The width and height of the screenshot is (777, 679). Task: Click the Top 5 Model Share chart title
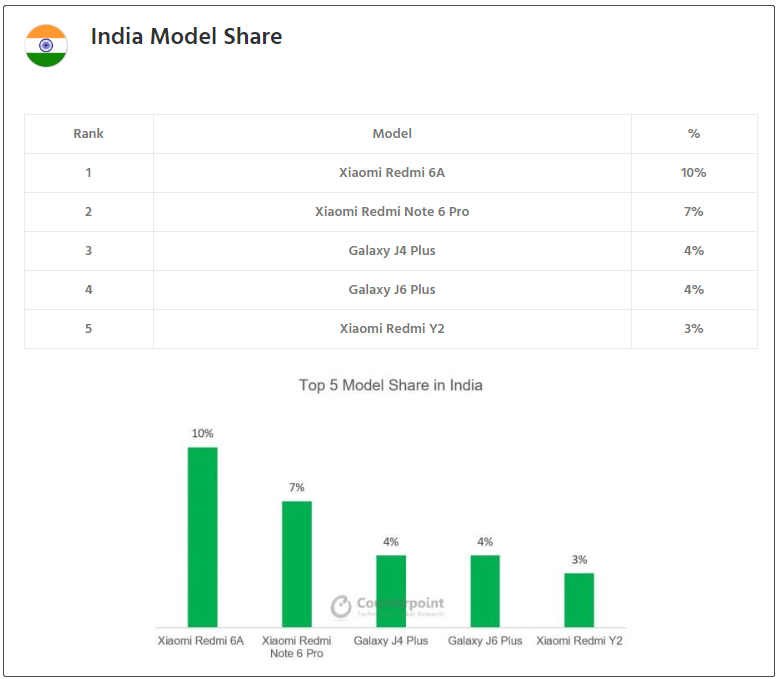[391, 385]
